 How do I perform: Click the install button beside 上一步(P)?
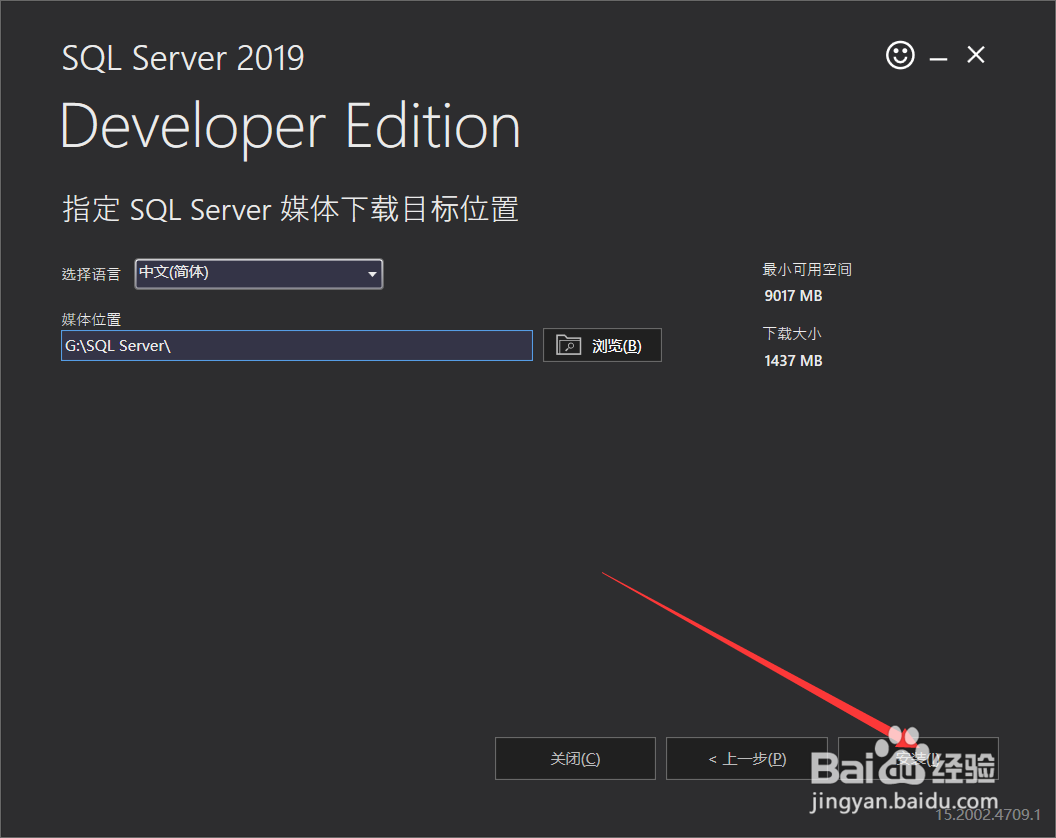(918, 759)
